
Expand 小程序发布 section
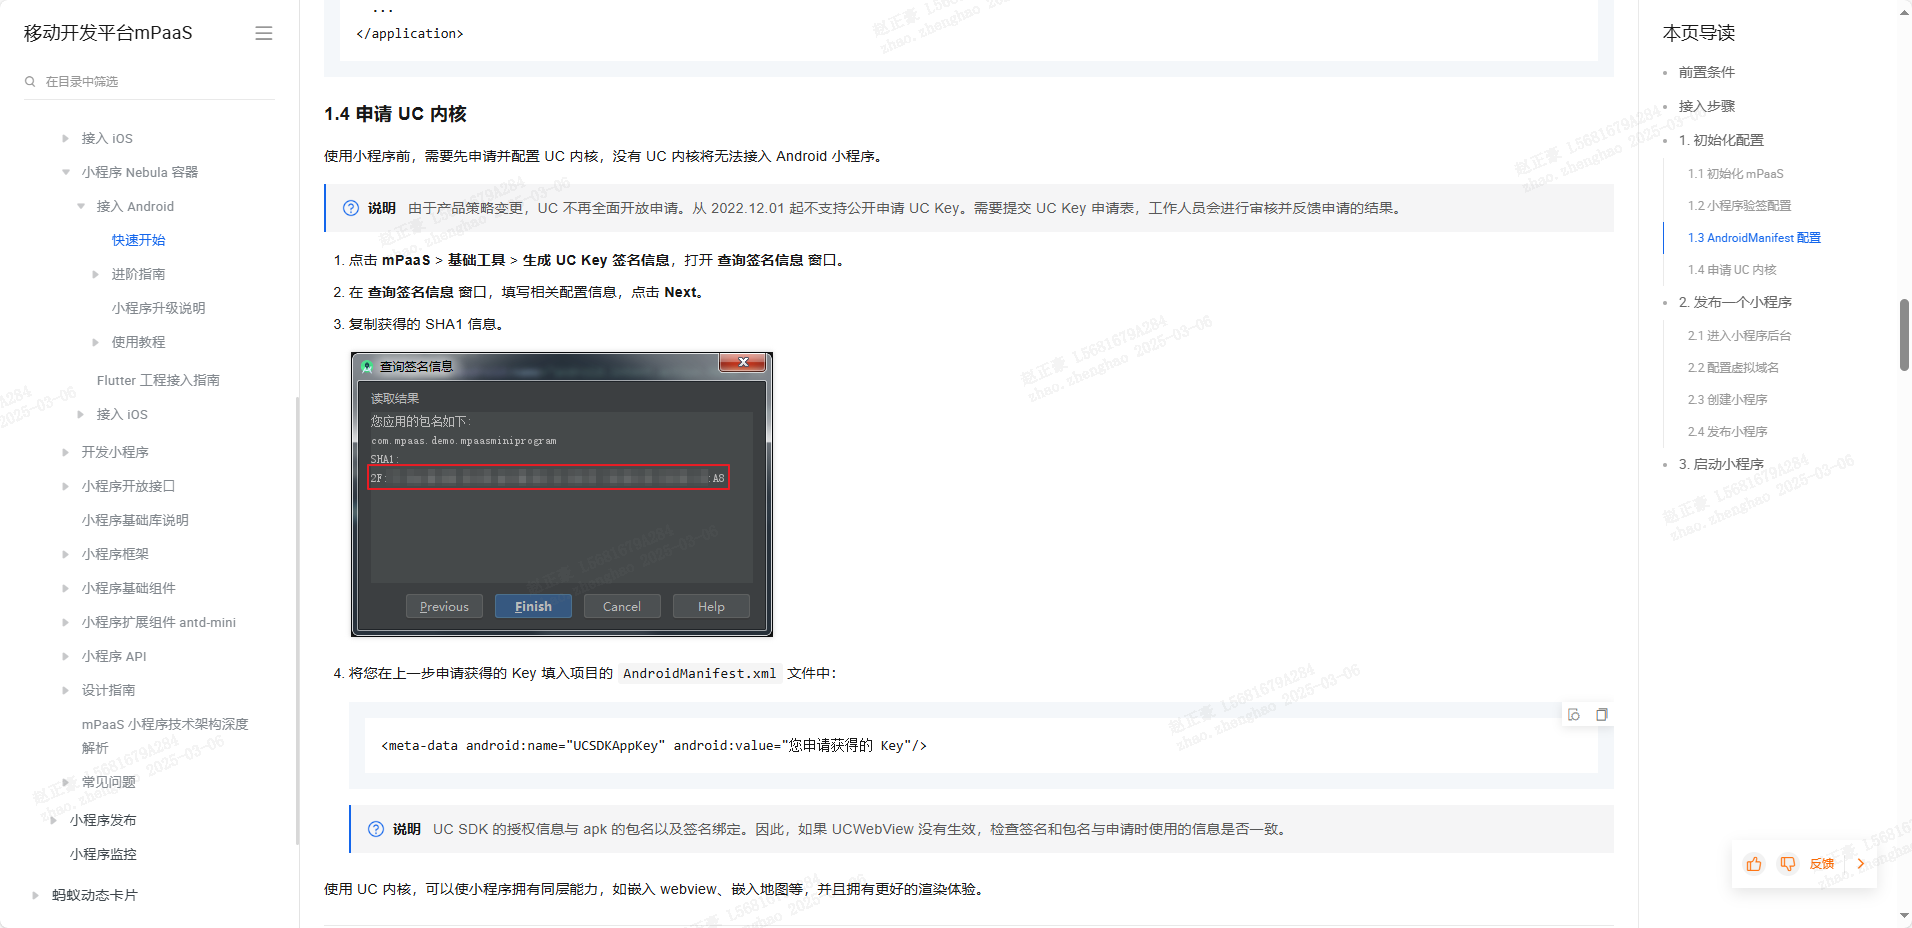(53, 820)
